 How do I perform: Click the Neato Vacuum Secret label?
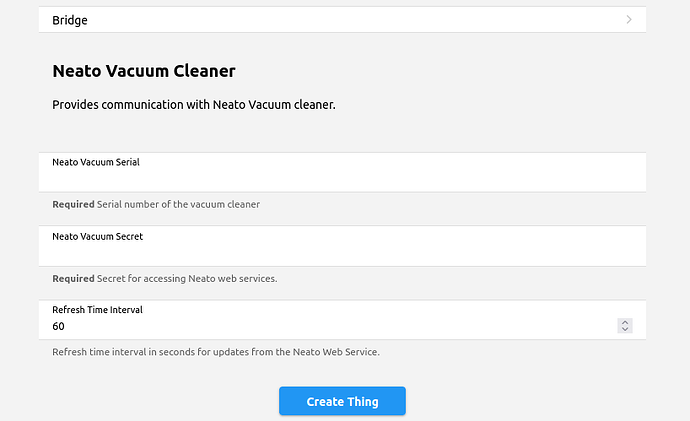(x=97, y=236)
